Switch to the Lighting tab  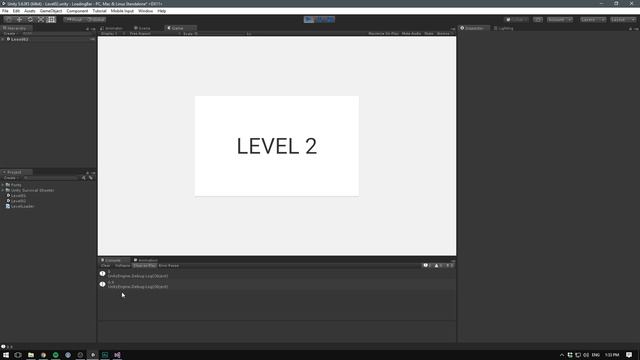[x=504, y=28]
